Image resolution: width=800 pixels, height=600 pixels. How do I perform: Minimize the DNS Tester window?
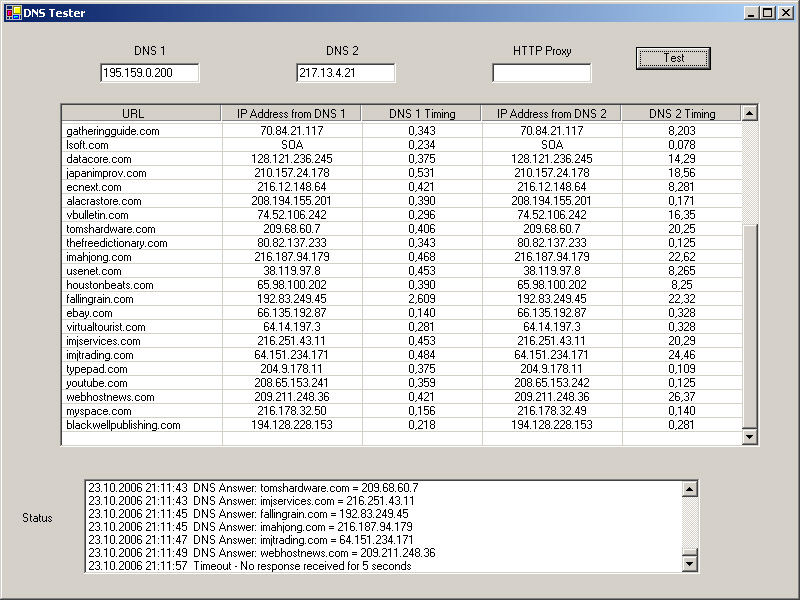click(x=751, y=13)
